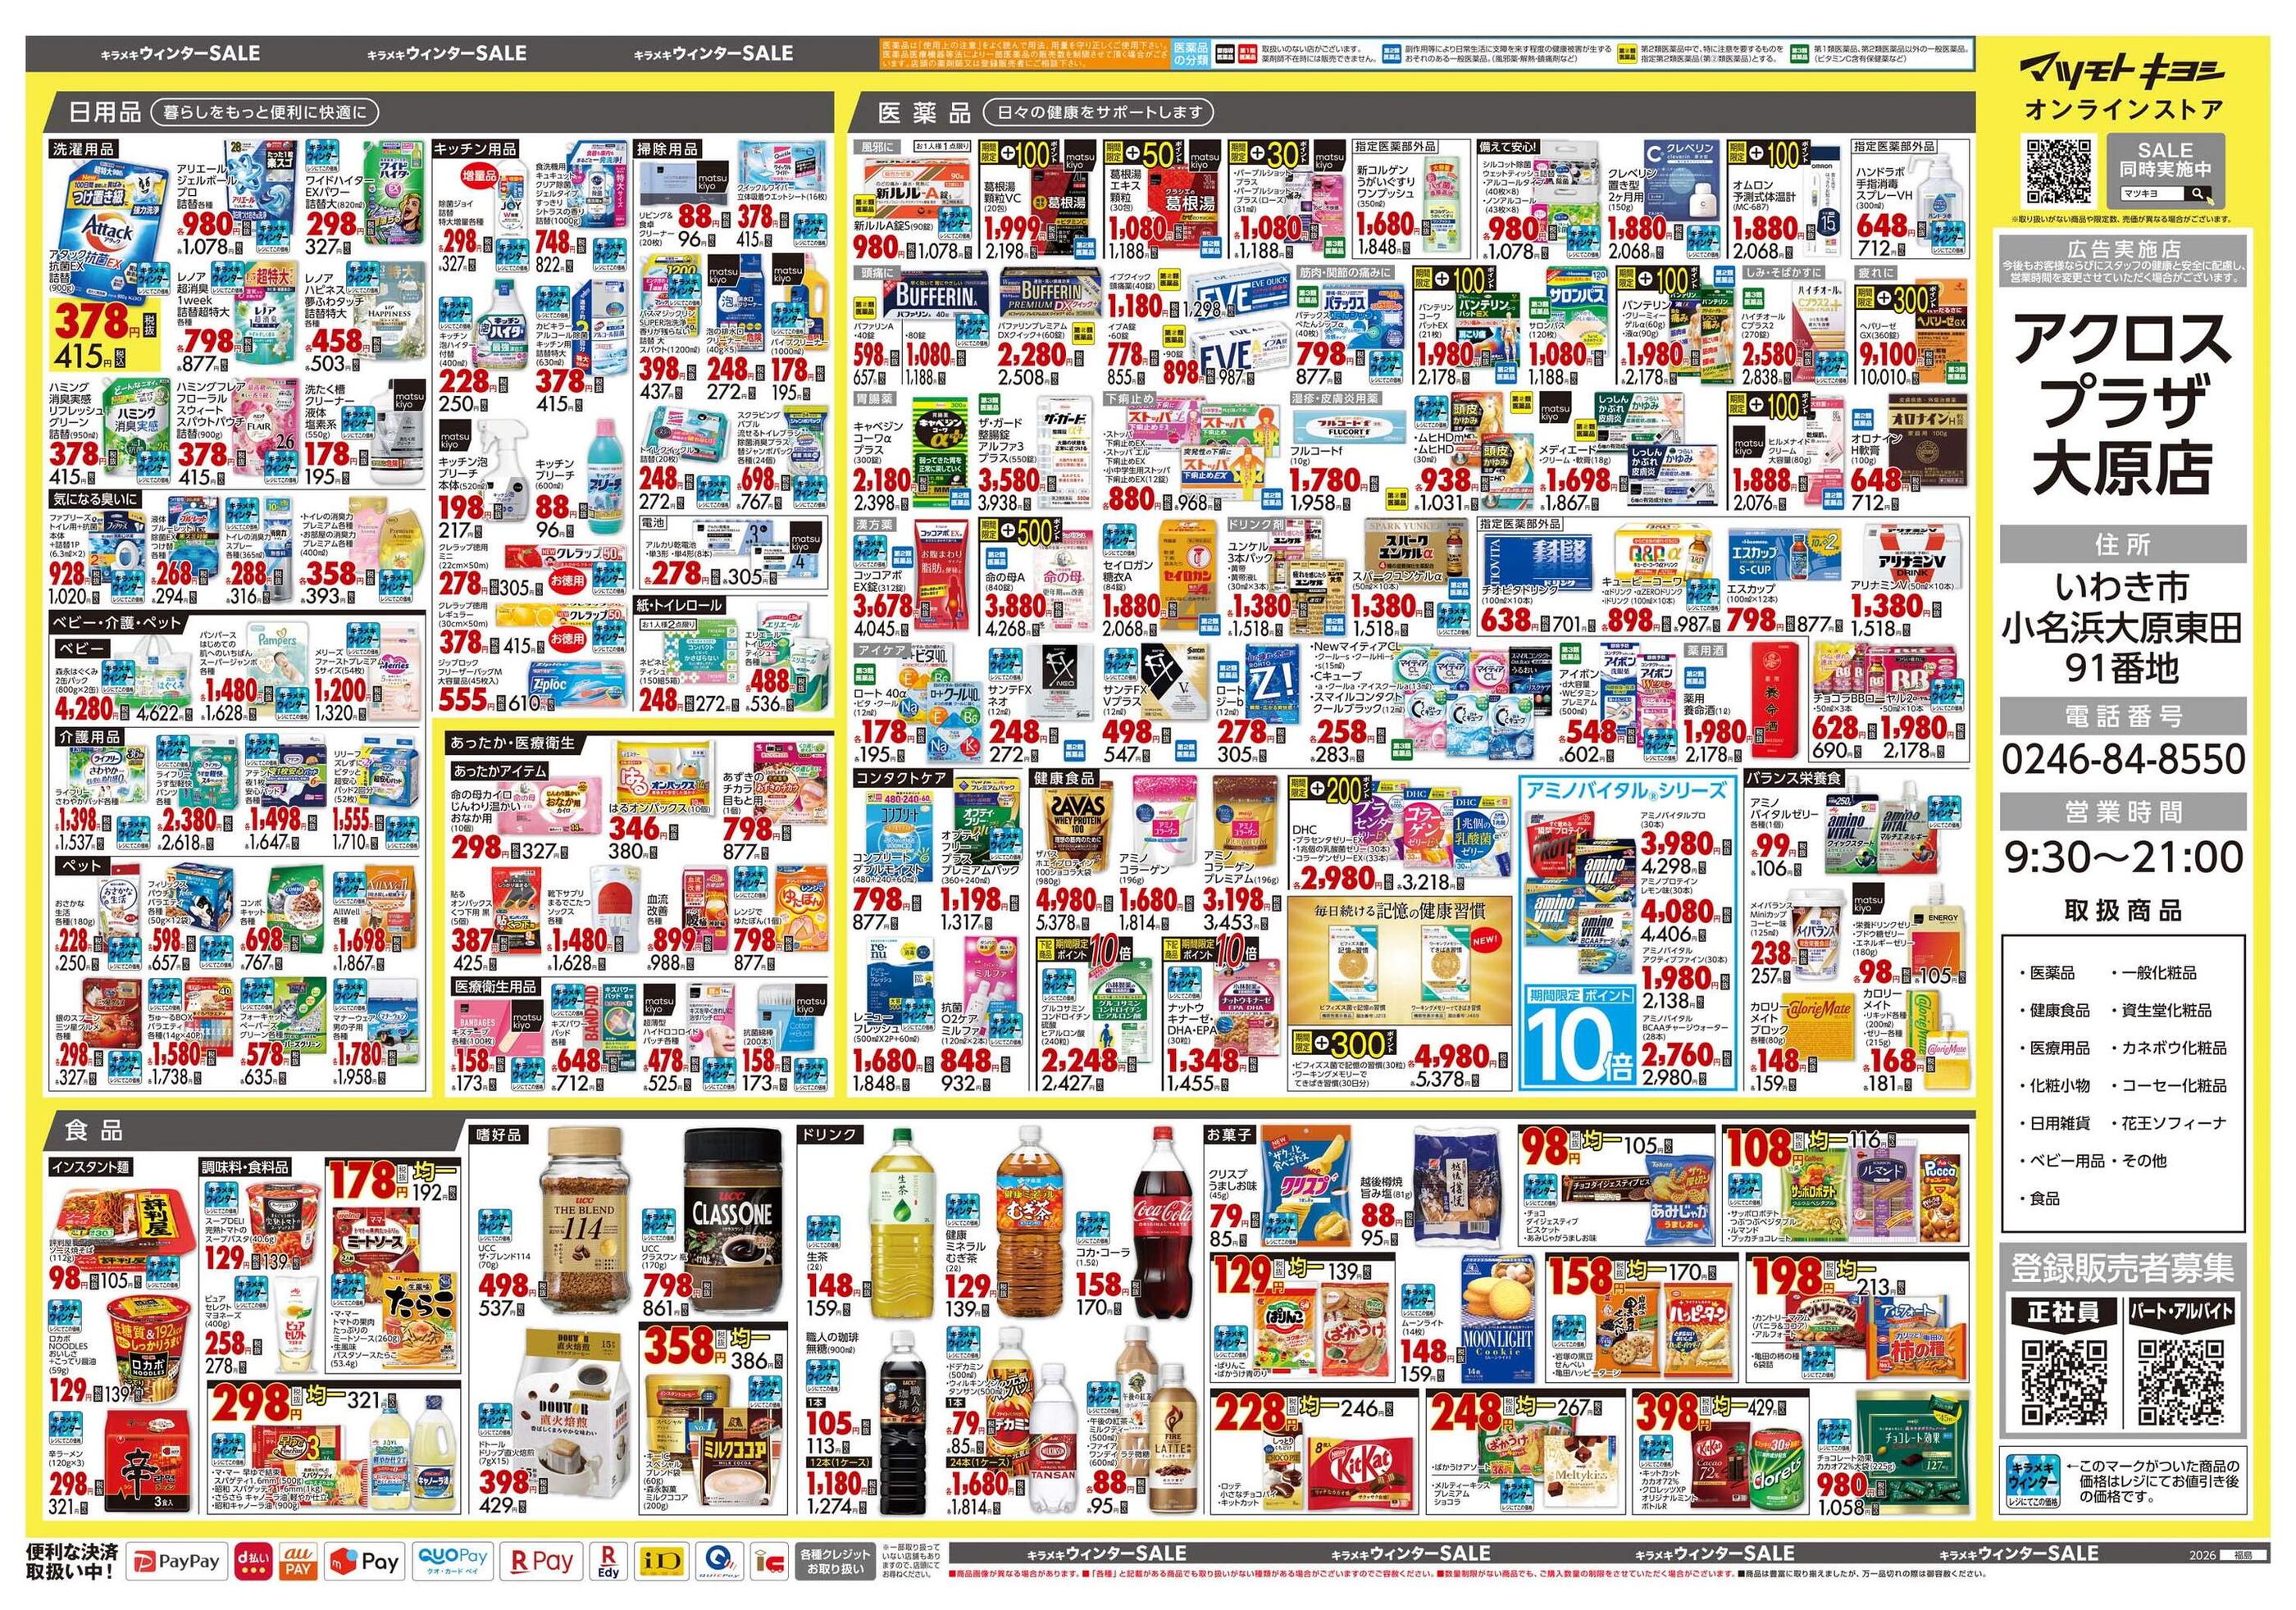Click the 各種クレジットお取り扱い badge

pos(835,1561)
